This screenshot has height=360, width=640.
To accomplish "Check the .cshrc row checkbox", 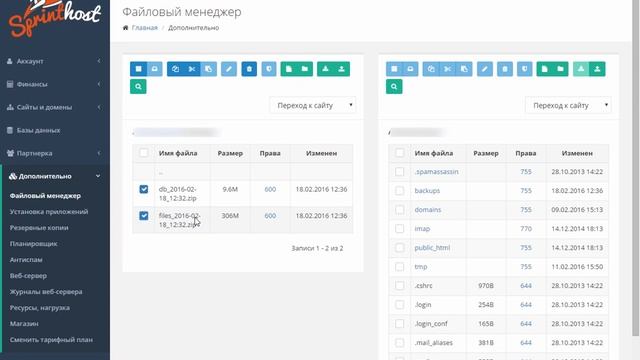I will click(x=399, y=286).
